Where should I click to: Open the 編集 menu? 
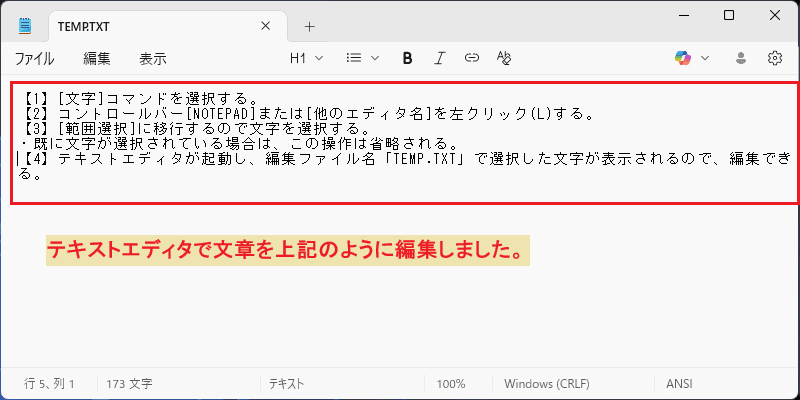(x=97, y=59)
